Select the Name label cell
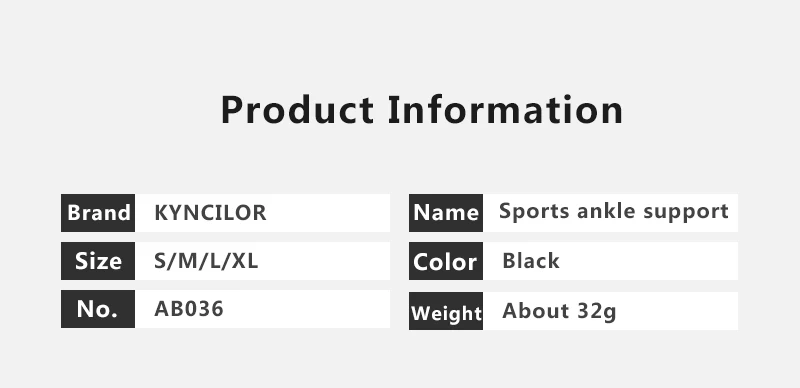The width and height of the screenshot is (800, 388). 446,213
